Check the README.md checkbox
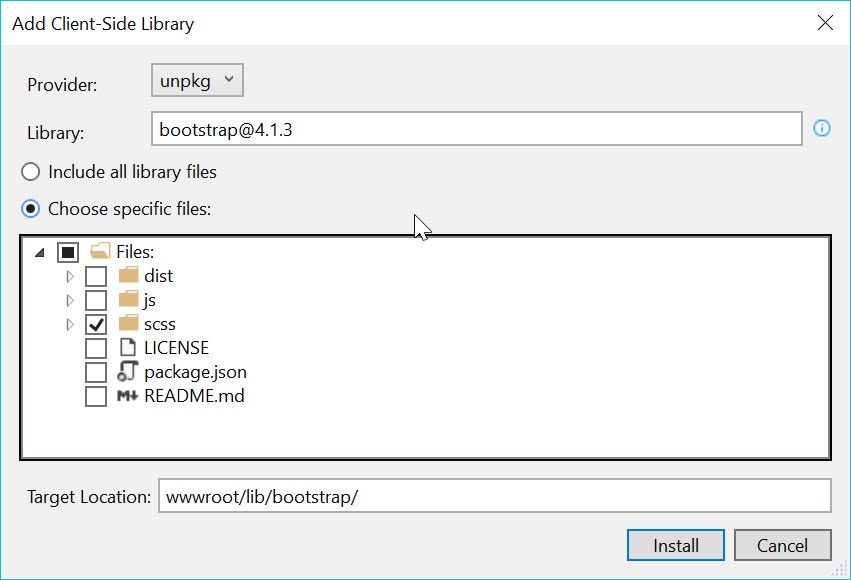851x580 pixels. click(x=96, y=396)
